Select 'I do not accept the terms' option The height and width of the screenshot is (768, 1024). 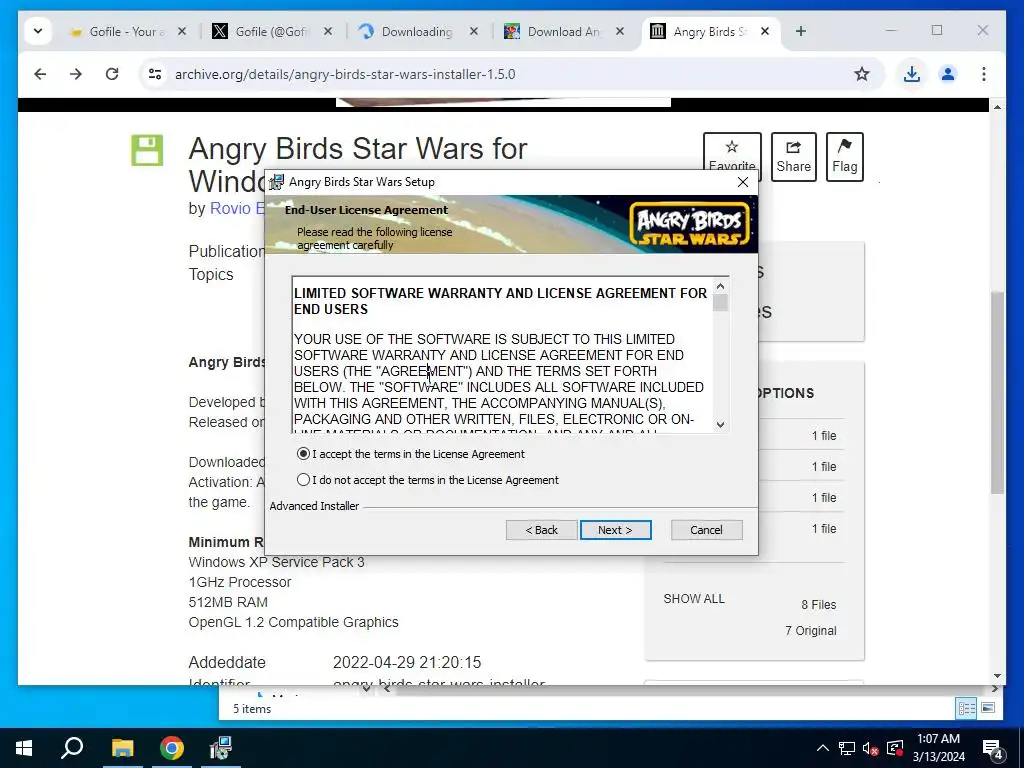pos(303,480)
